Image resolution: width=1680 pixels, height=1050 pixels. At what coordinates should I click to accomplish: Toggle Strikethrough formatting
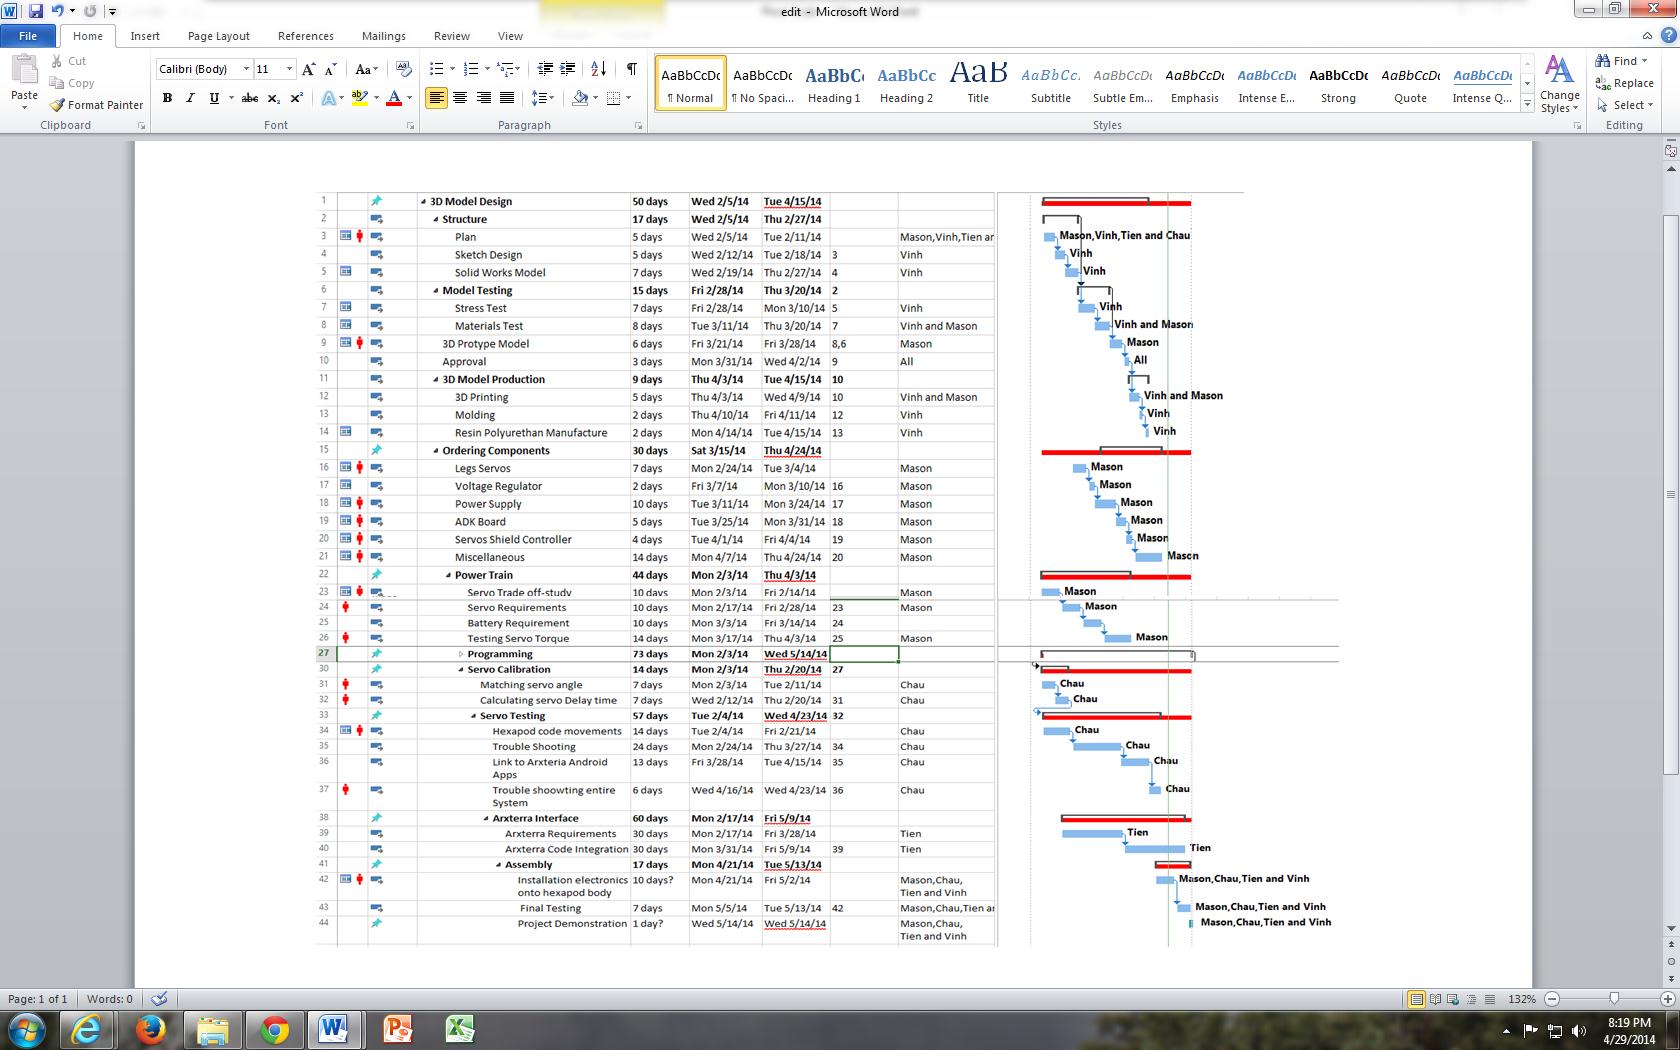tap(250, 98)
